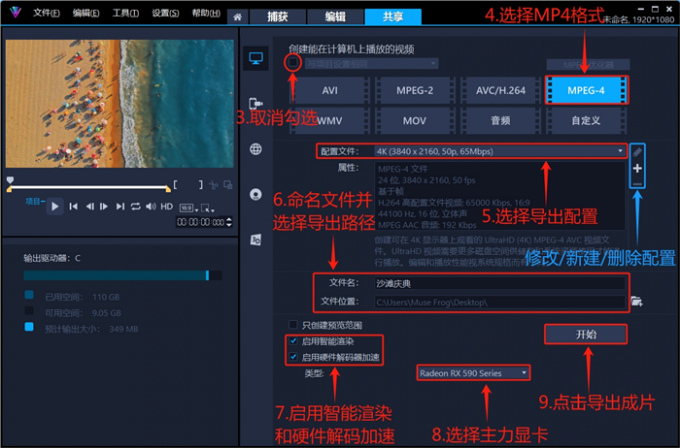Click the home tab icon
The height and width of the screenshot is (448, 680).
[x=237, y=17]
